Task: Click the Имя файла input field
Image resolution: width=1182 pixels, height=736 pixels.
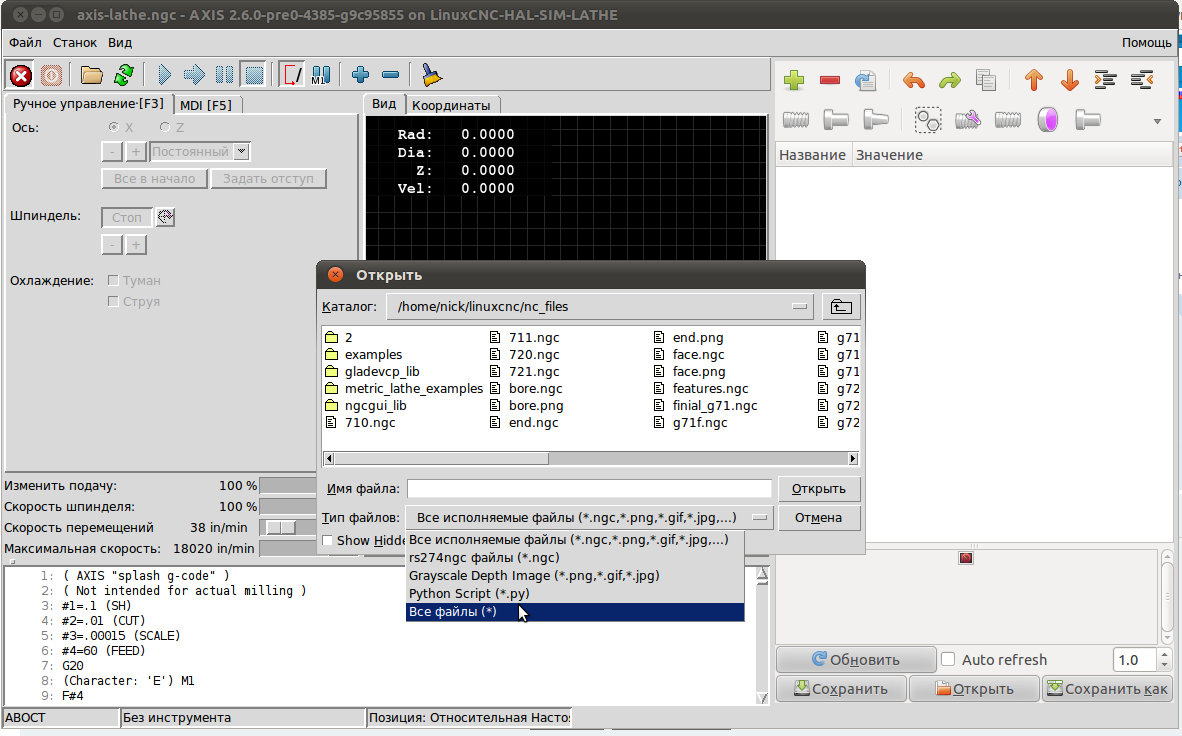Action: [x=589, y=489]
